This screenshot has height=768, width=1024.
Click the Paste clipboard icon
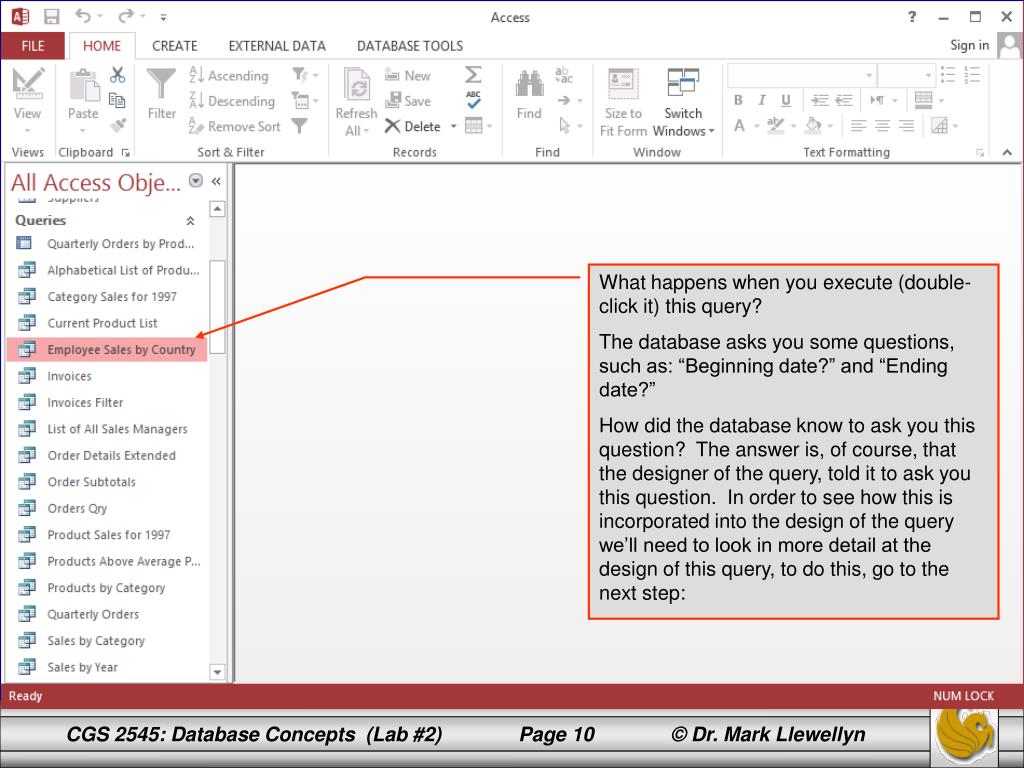pos(84,86)
